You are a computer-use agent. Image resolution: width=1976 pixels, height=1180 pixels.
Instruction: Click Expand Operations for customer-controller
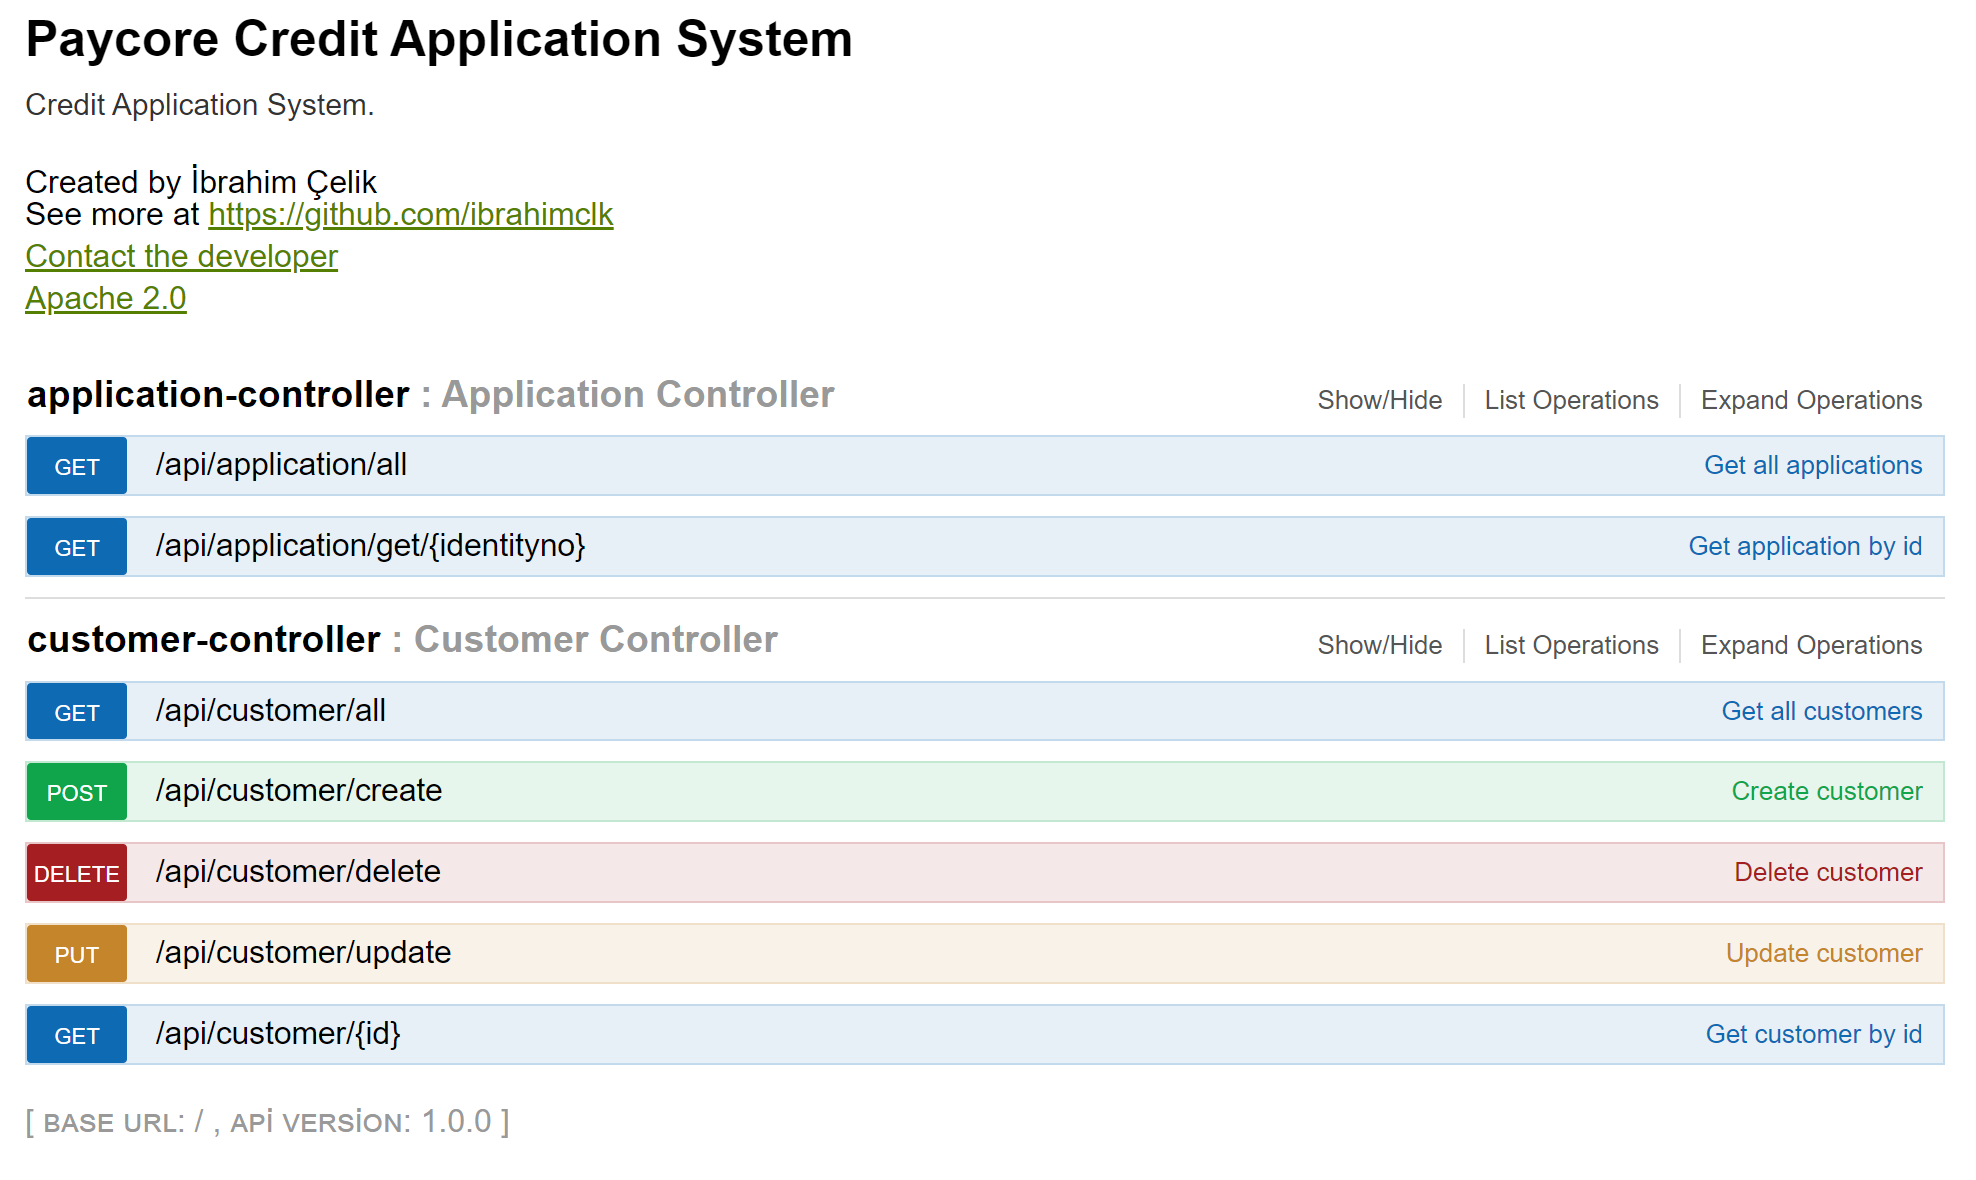click(x=1811, y=645)
